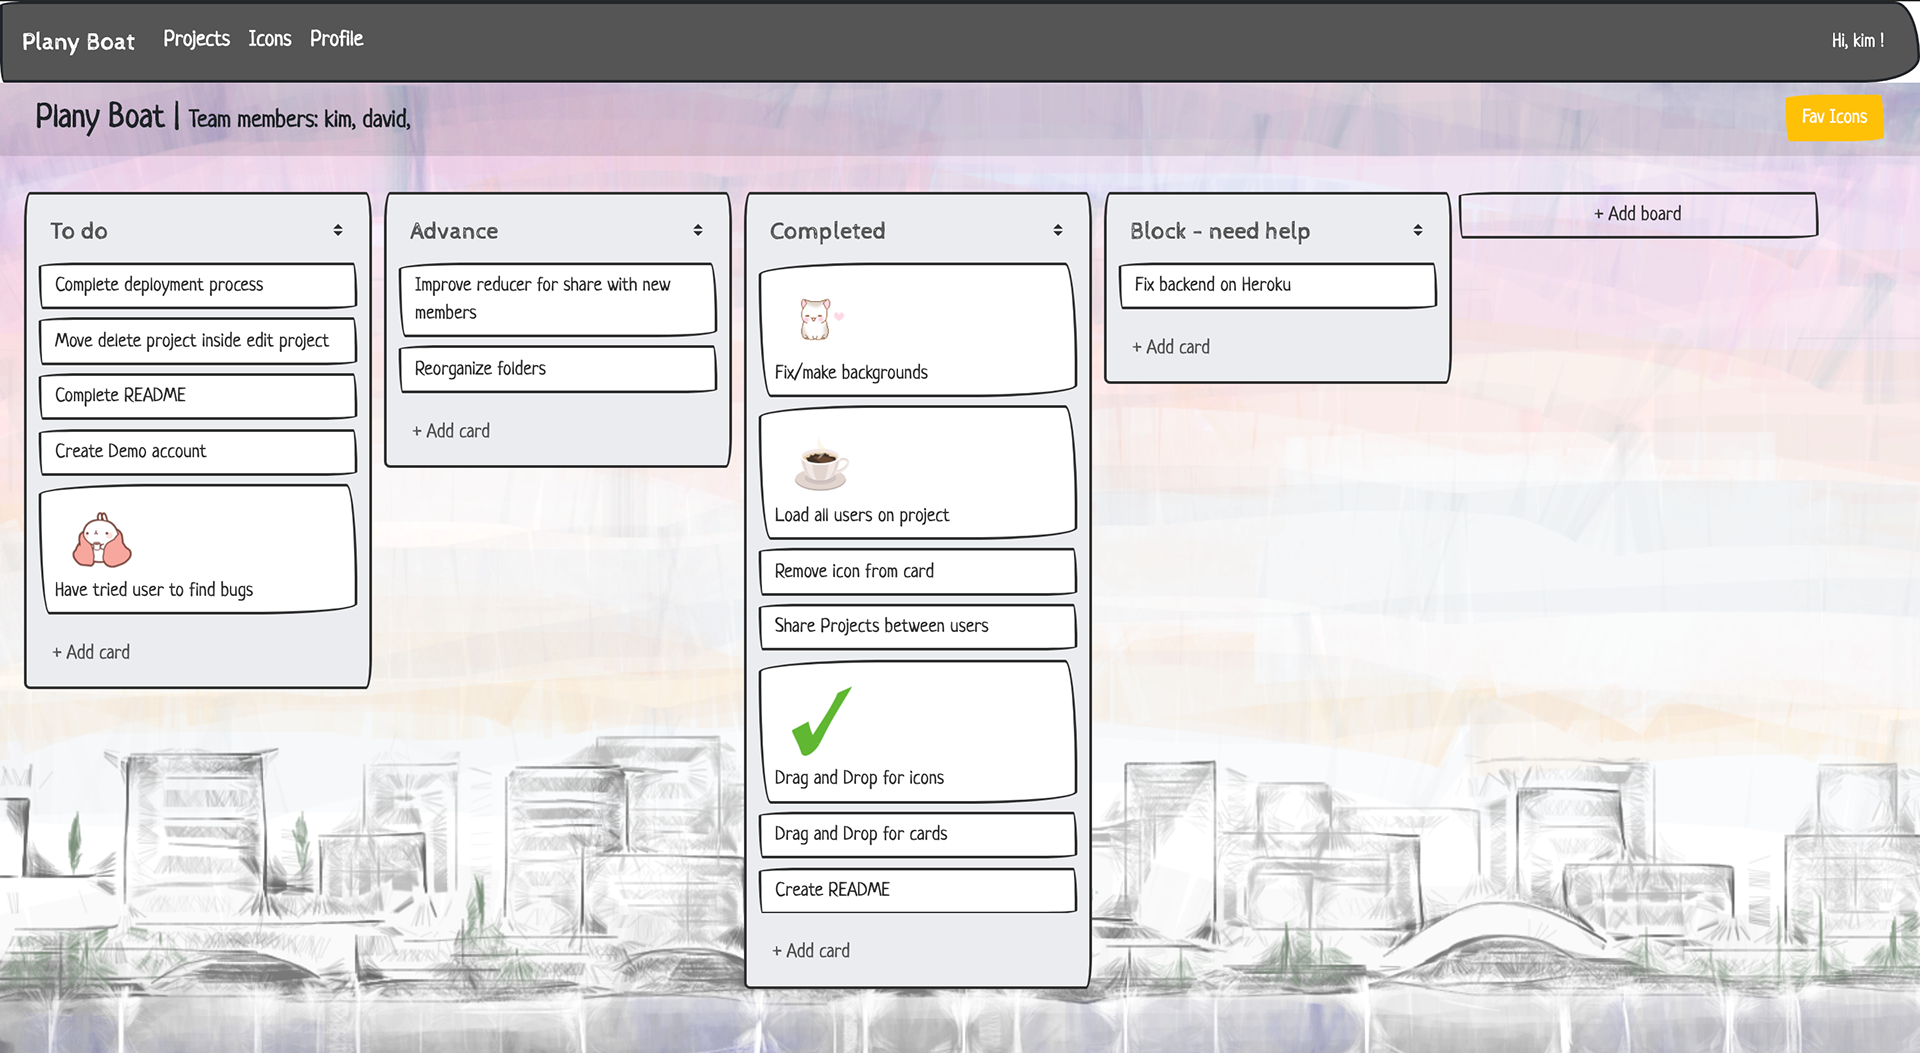Click the Plany Boat brand logo in navbar

pyautogui.click(x=78, y=42)
